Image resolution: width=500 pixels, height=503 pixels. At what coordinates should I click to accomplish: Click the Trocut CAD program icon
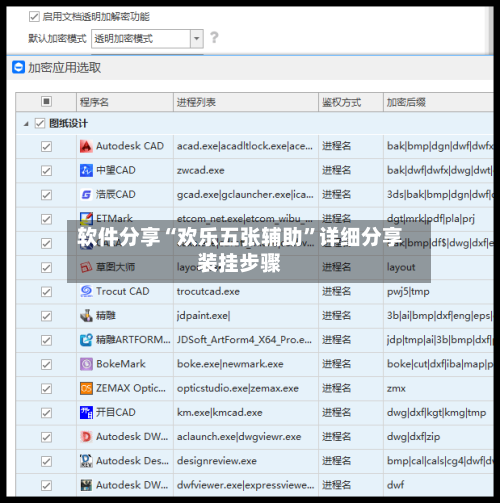86,291
